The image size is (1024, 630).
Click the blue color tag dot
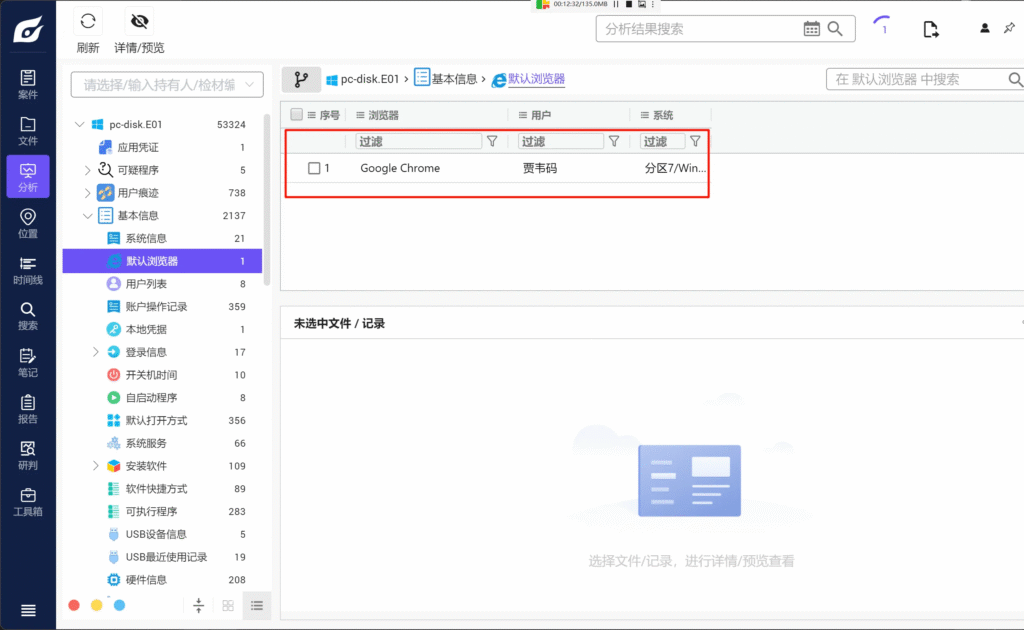[120, 605]
